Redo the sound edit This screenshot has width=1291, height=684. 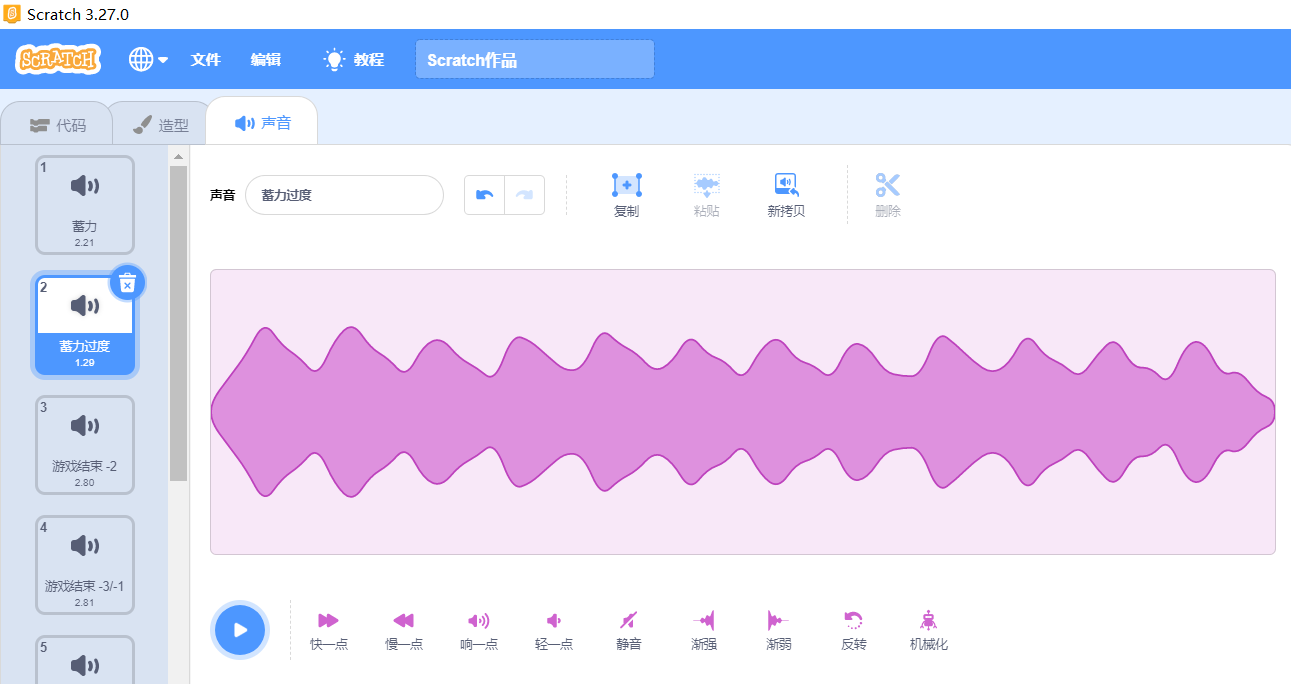click(x=525, y=195)
